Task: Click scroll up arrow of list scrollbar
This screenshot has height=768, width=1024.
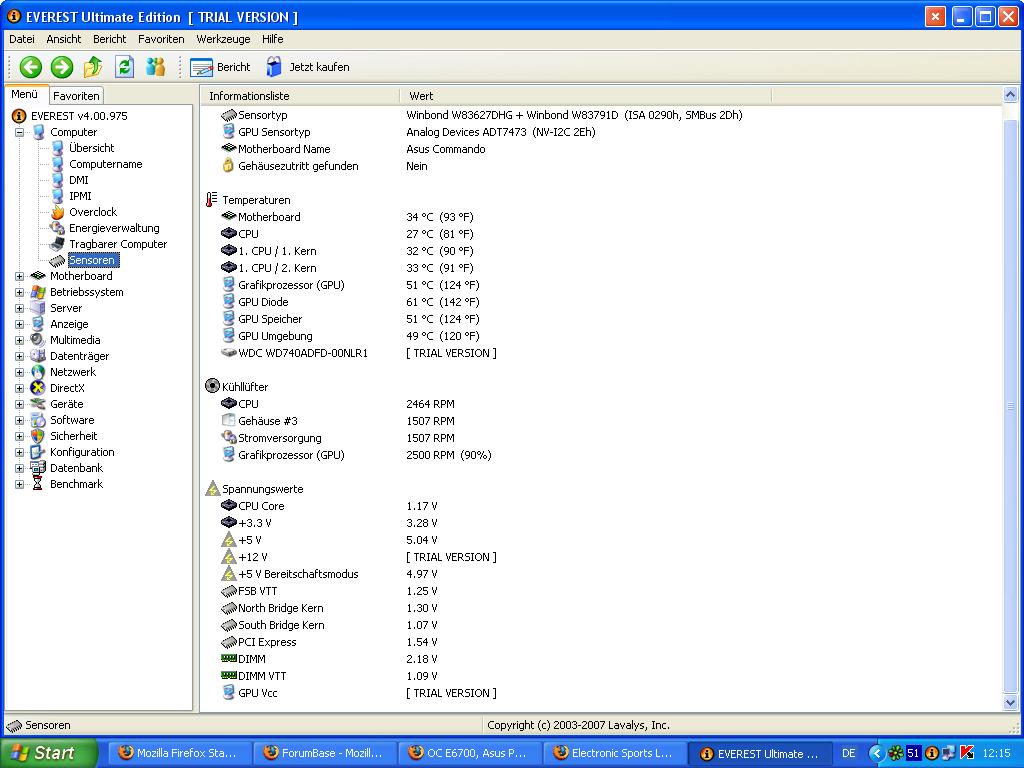Action: [x=1010, y=95]
